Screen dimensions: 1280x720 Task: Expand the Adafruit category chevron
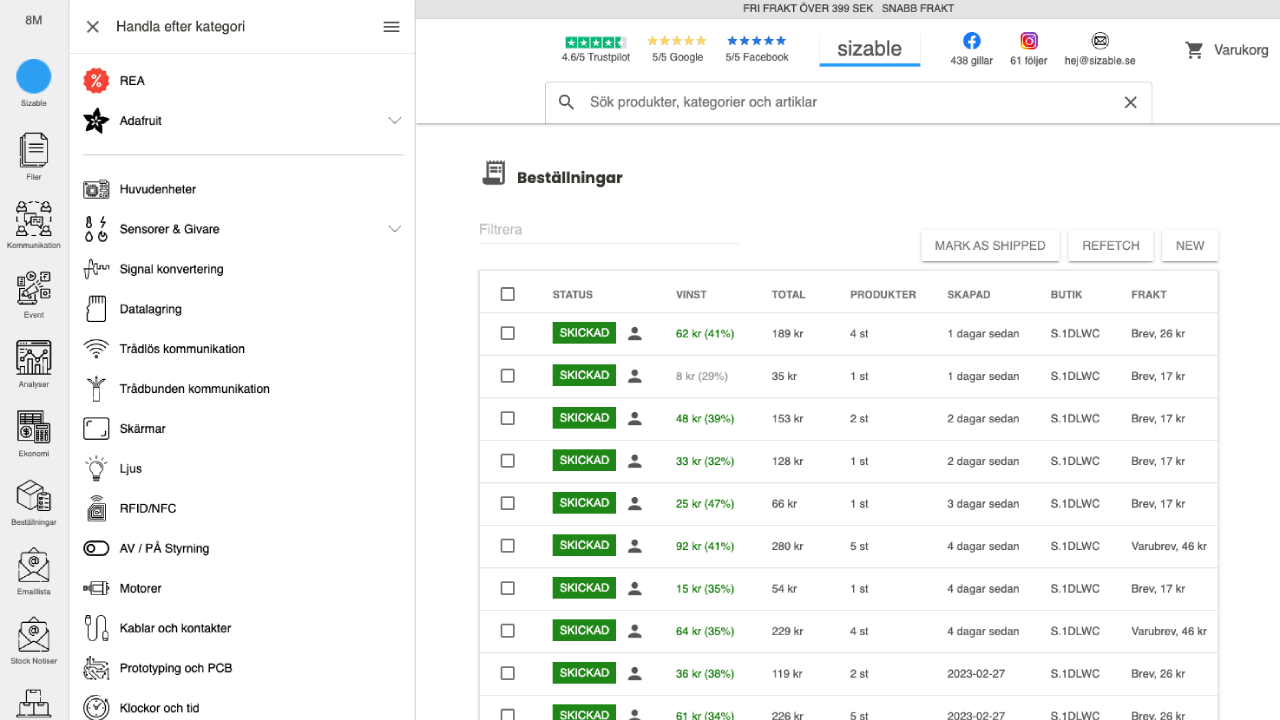[394, 121]
